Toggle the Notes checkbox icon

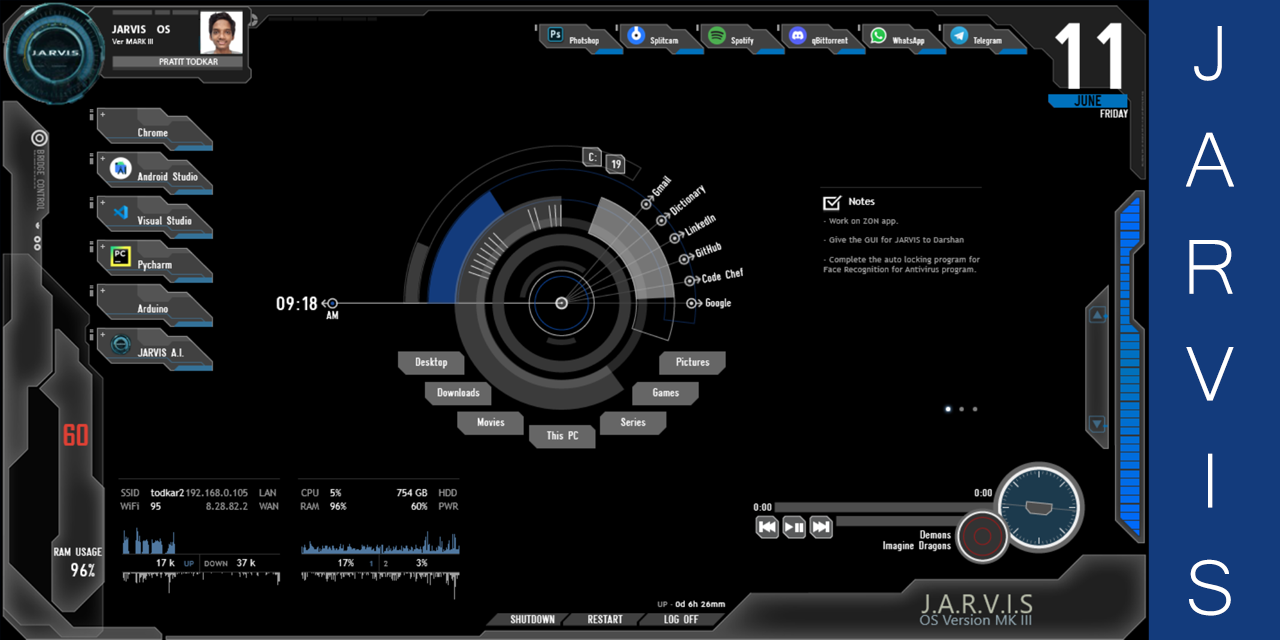click(x=831, y=202)
